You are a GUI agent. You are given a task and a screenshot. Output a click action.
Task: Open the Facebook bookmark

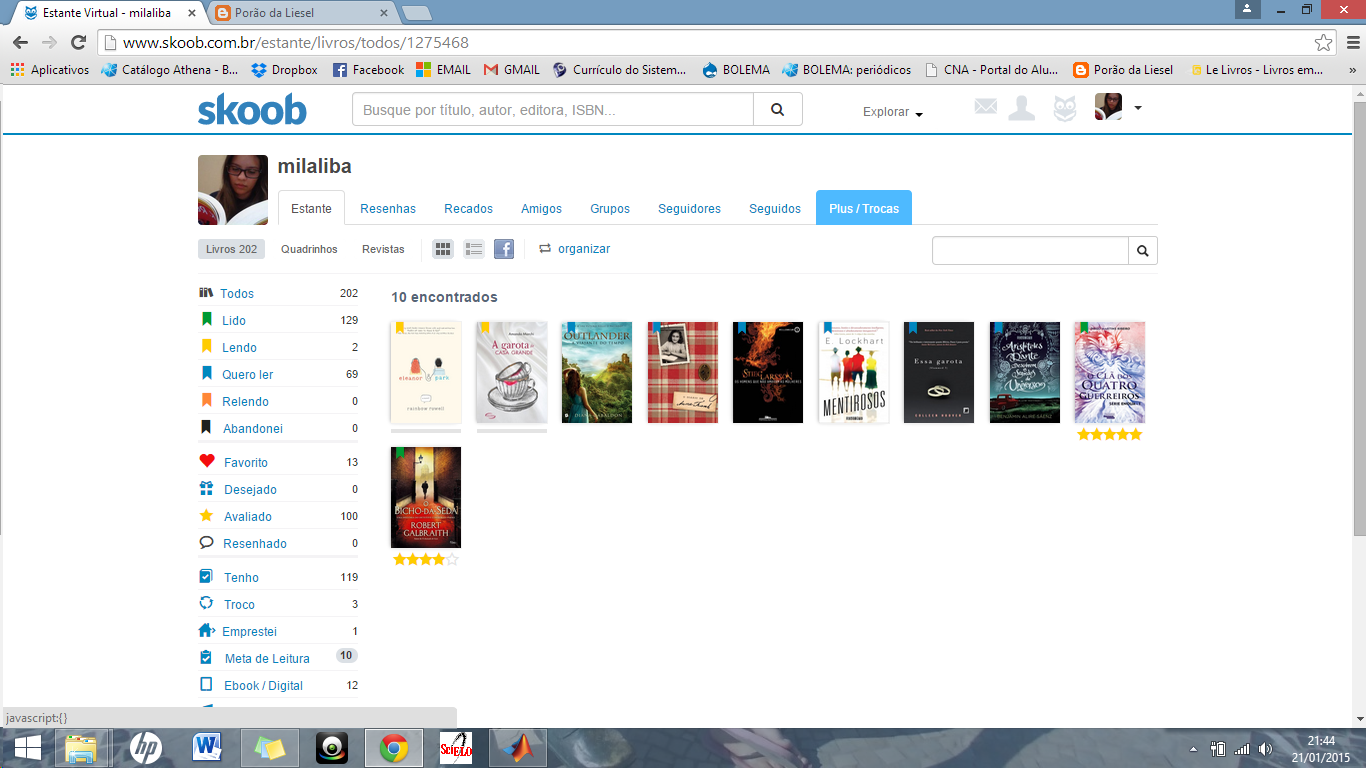(x=368, y=70)
